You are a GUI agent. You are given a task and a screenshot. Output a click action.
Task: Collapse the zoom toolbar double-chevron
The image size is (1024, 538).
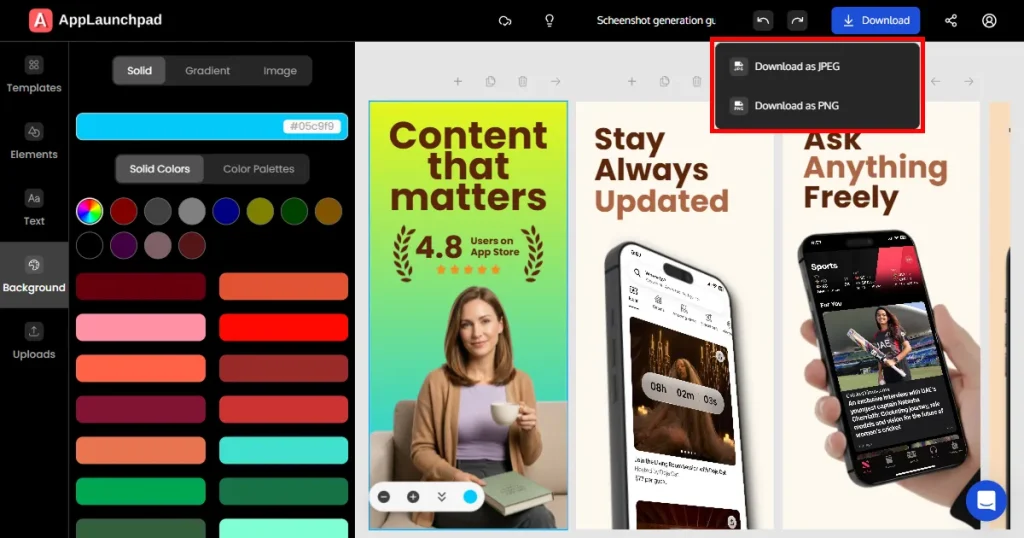(x=441, y=497)
